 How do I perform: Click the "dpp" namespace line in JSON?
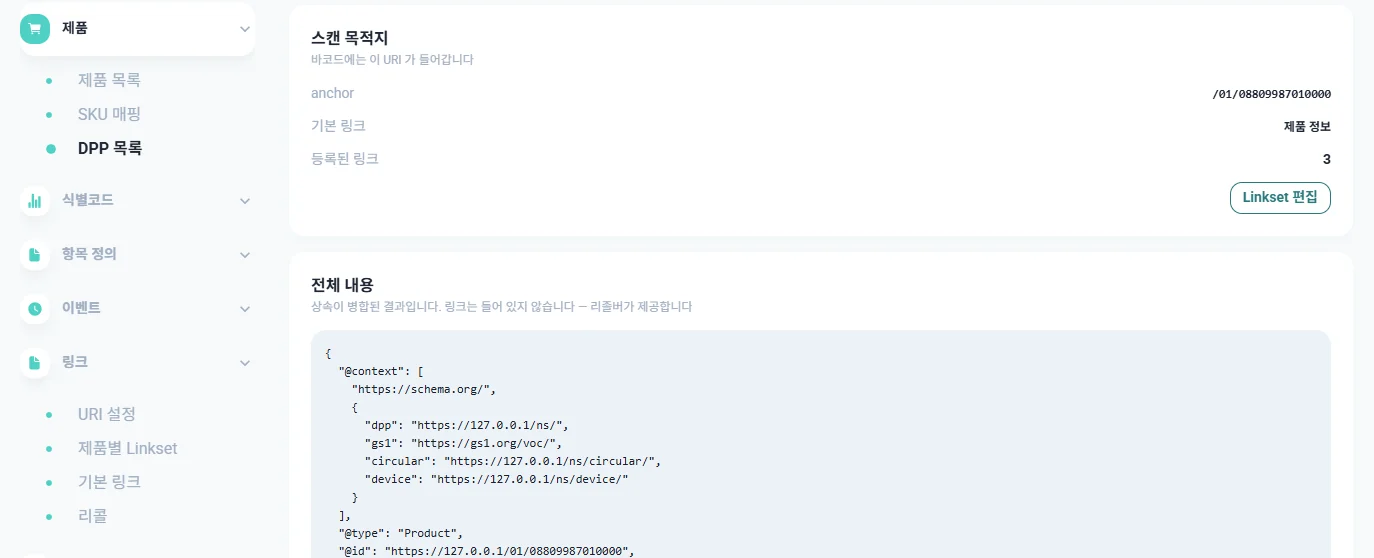(467, 425)
